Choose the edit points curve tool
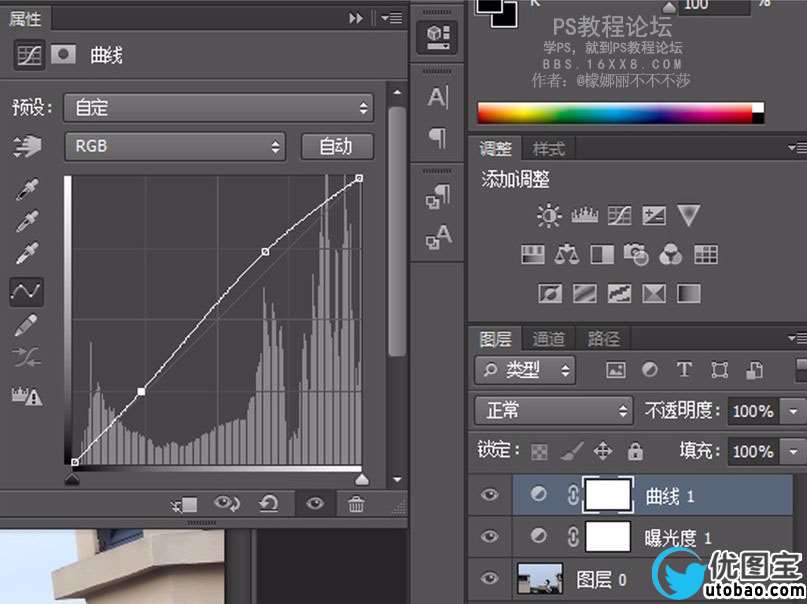Viewport: 807px width, 604px height. (x=26, y=291)
